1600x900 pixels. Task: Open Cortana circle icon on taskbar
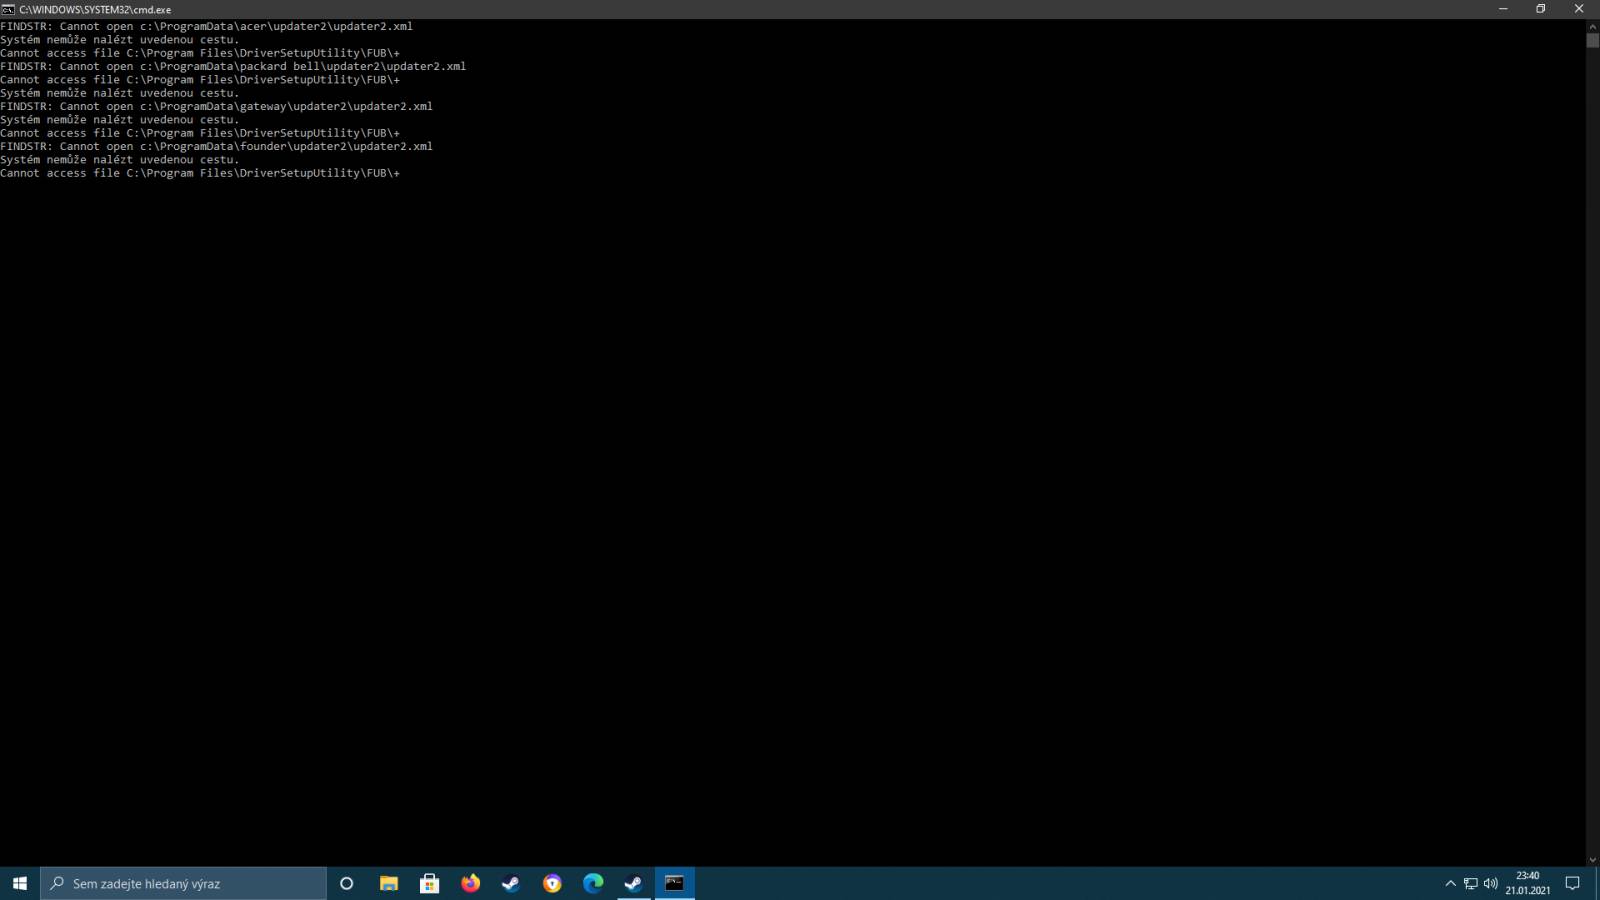click(347, 883)
